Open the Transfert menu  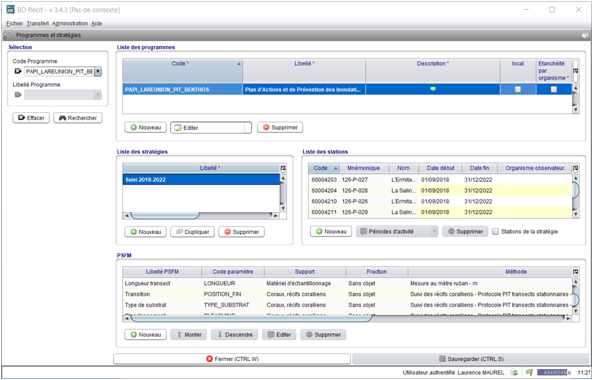37,23
